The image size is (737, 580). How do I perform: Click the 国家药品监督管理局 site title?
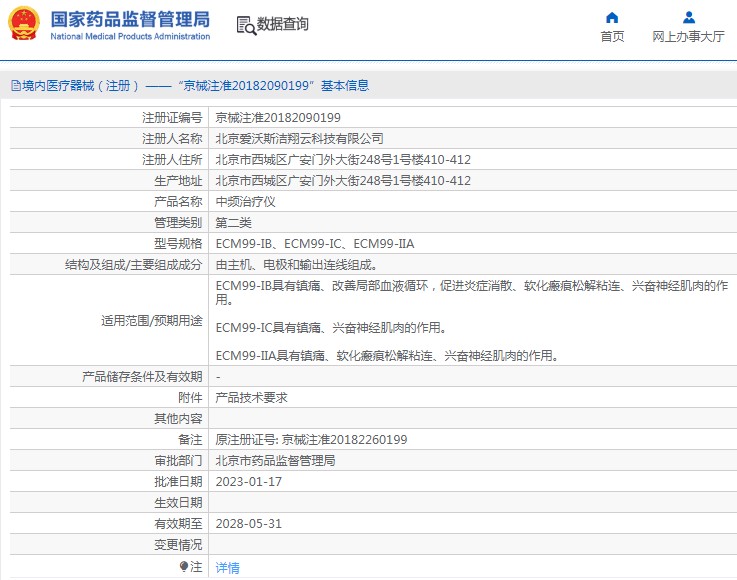tap(130, 18)
